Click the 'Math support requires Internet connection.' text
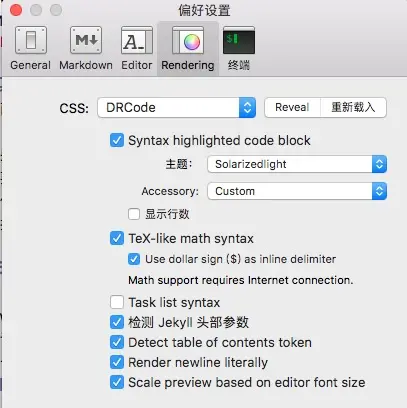Screen dimensions: 407x408 (240, 280)
